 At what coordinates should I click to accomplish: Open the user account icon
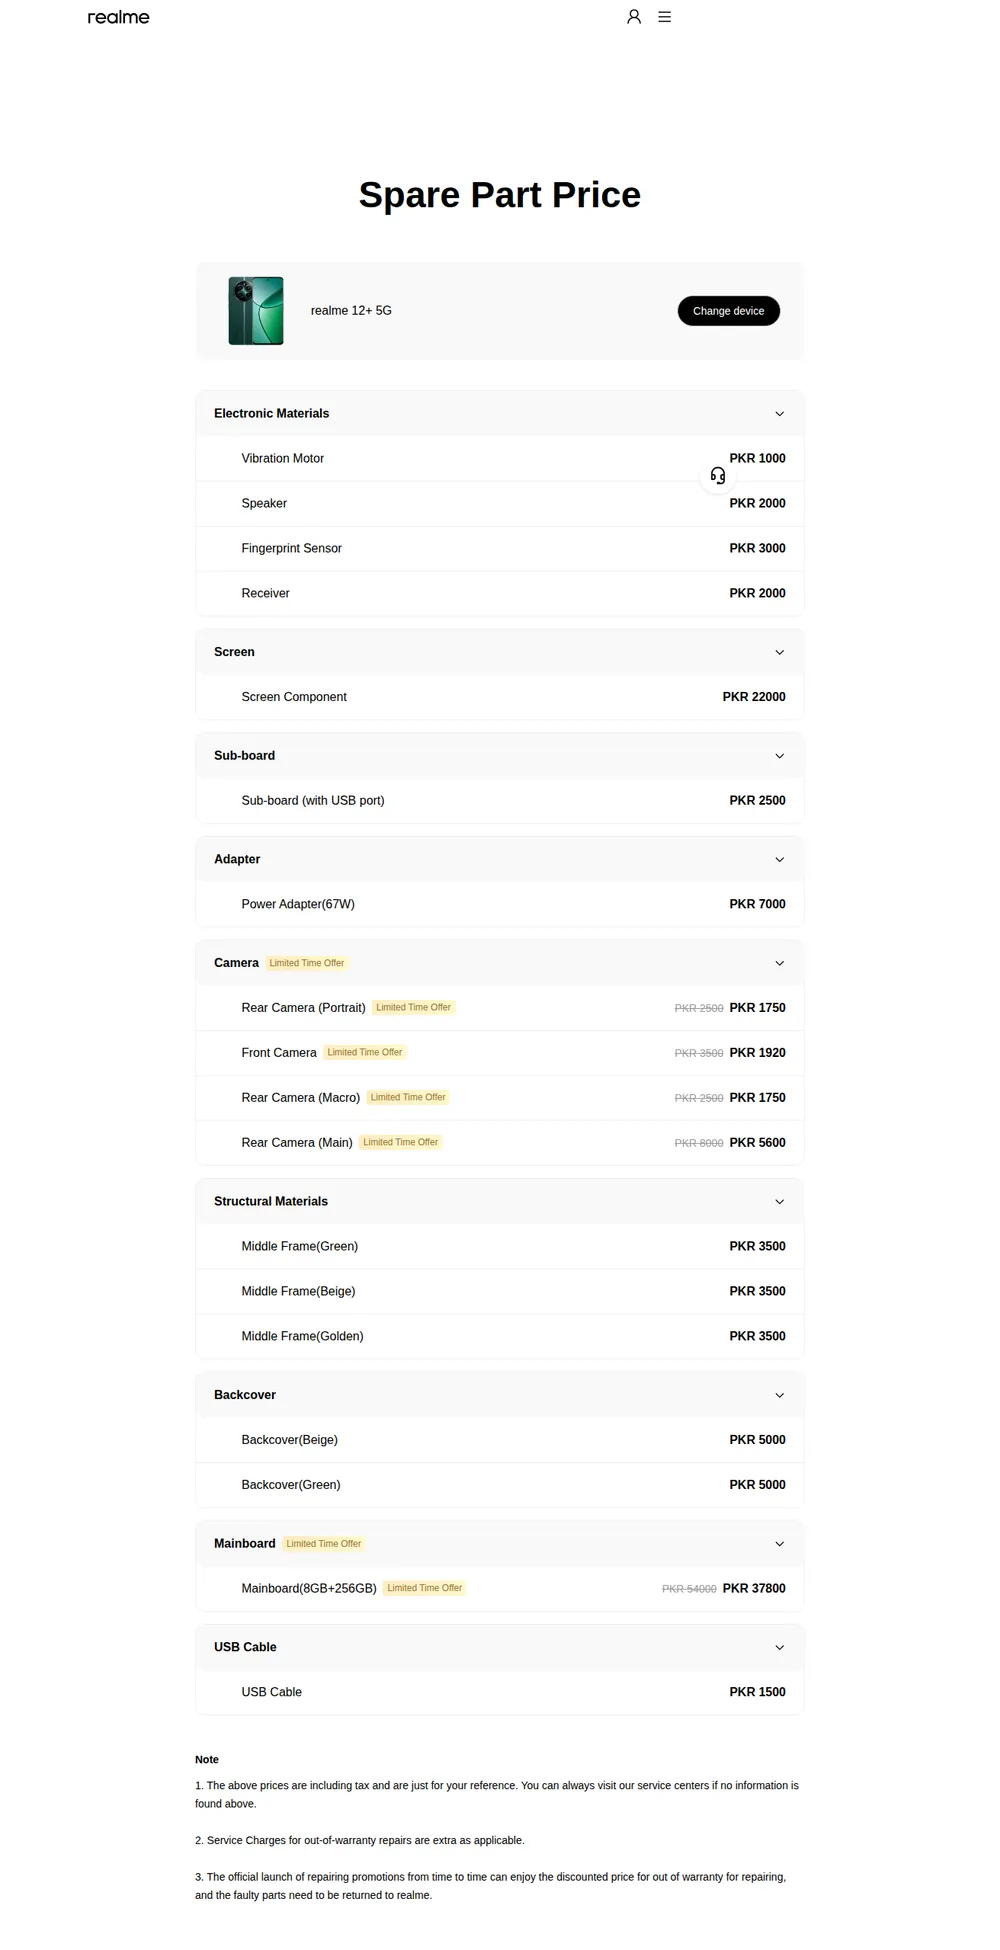pos(634,17)
